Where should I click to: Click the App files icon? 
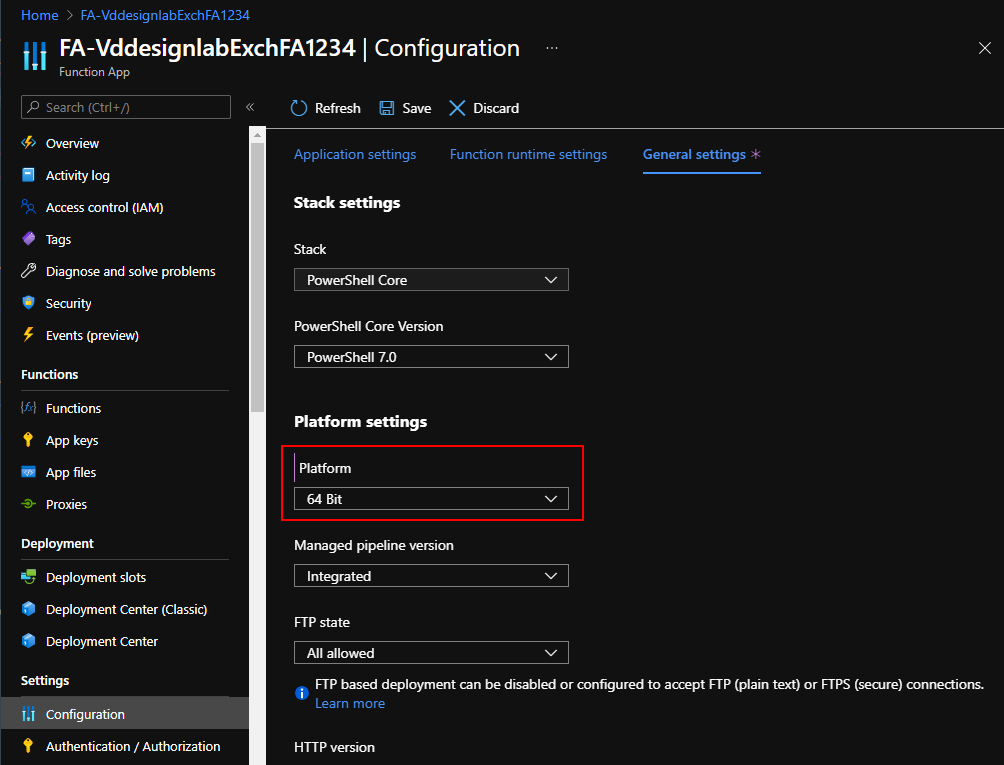pos(28,472)
